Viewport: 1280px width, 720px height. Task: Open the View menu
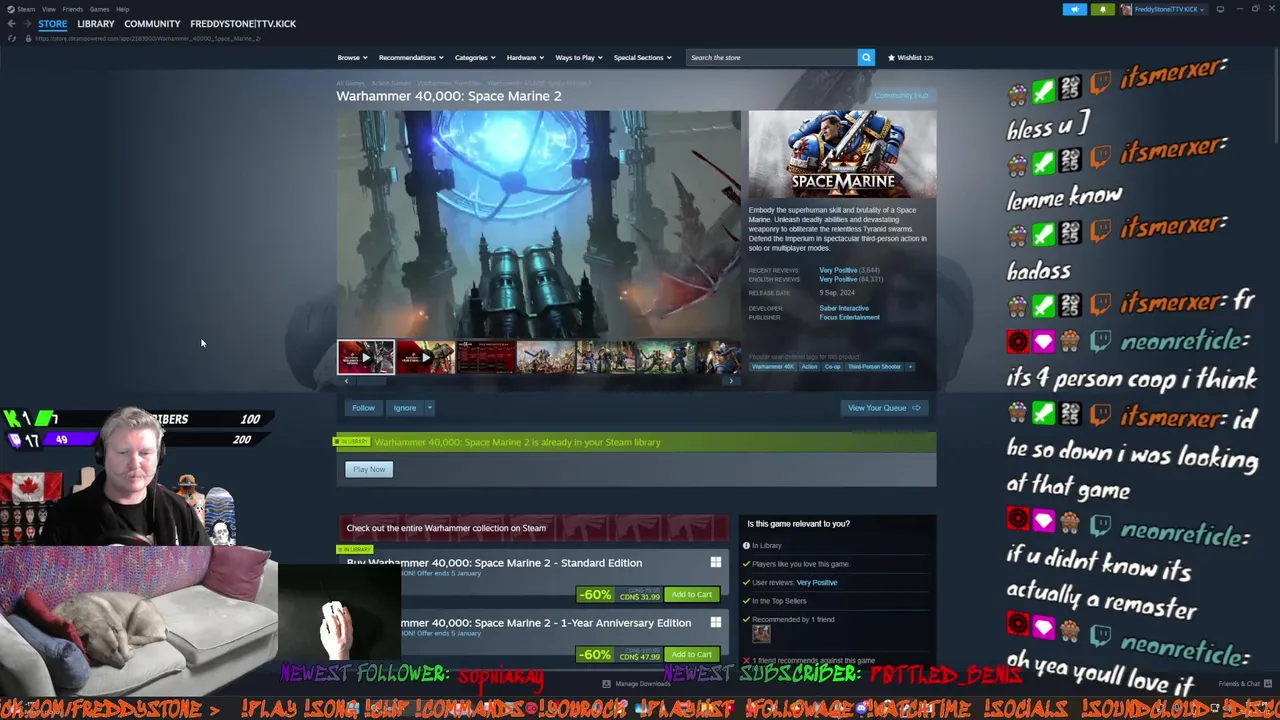(x=48, y=9)
